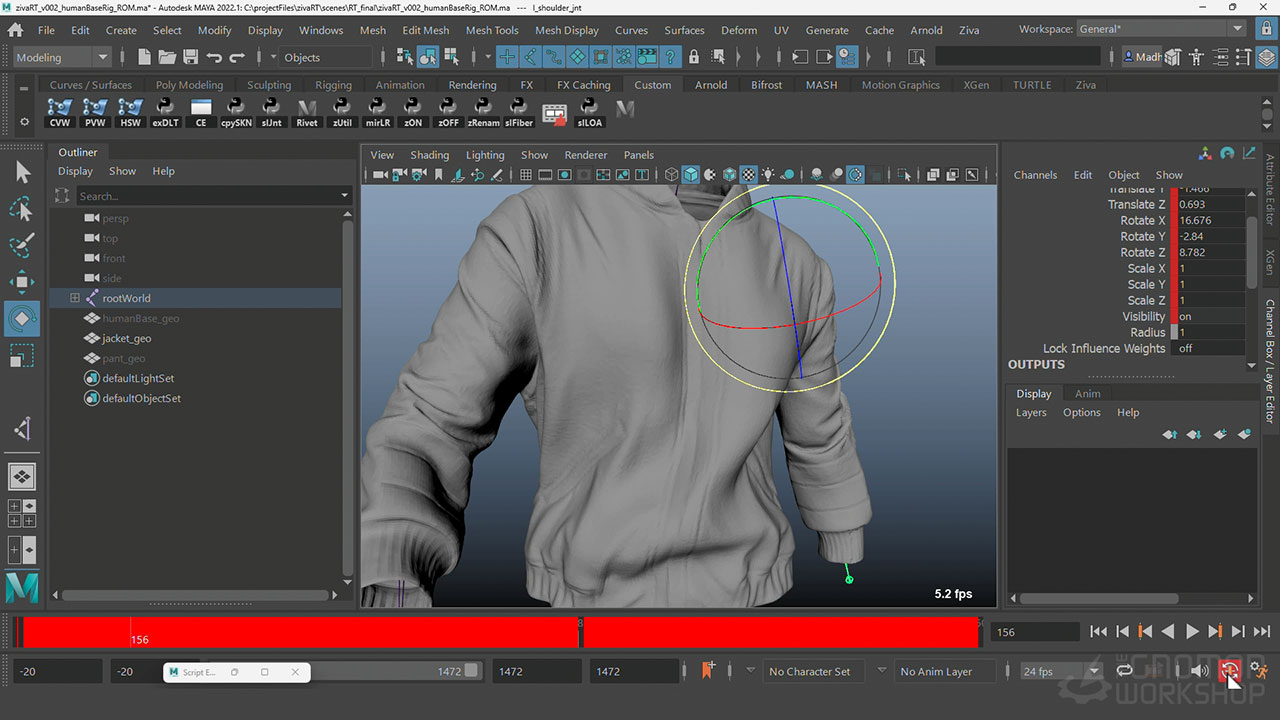Click the red timeline at frame 156
1280x720 pixels.
133,631
